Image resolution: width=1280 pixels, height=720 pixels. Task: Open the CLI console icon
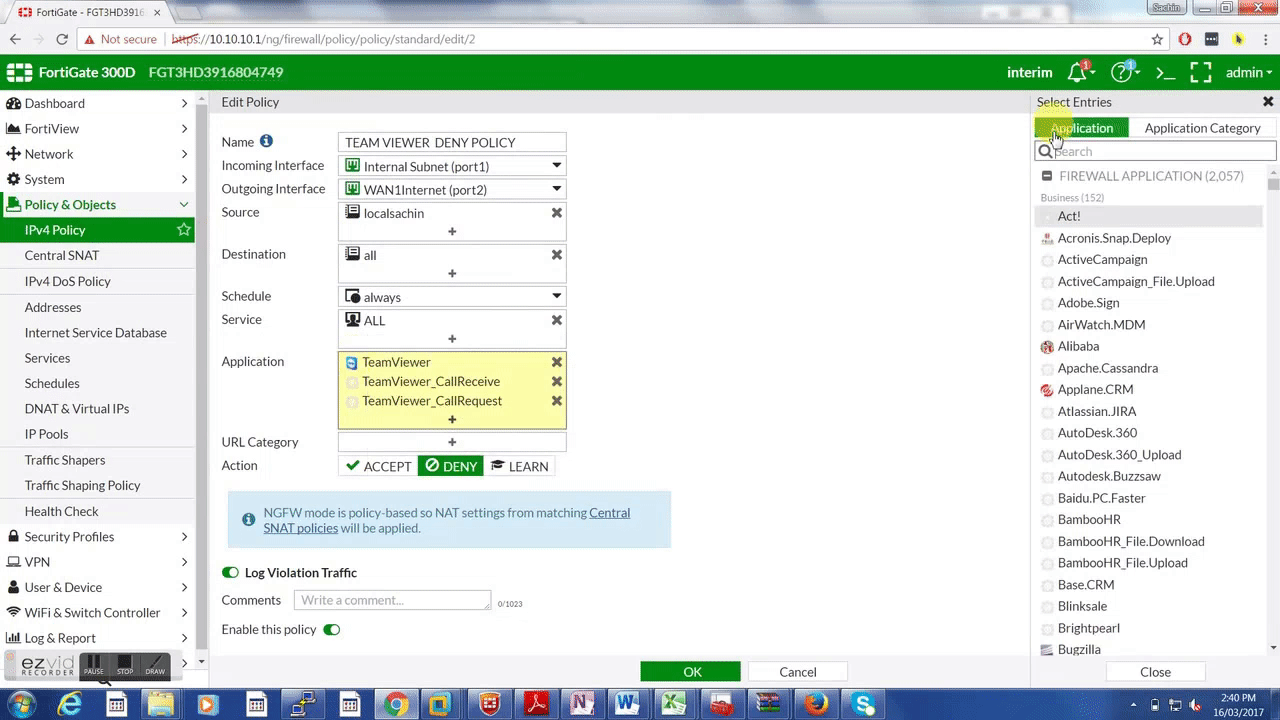coord(1165,73)
